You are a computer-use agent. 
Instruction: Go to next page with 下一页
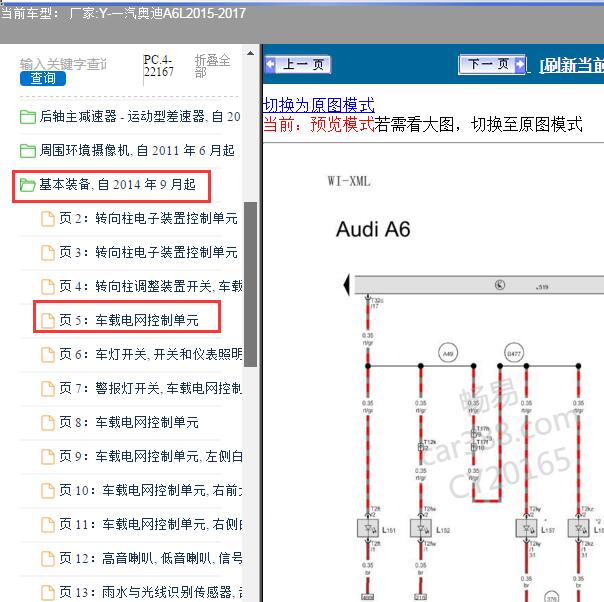(492, 64)
